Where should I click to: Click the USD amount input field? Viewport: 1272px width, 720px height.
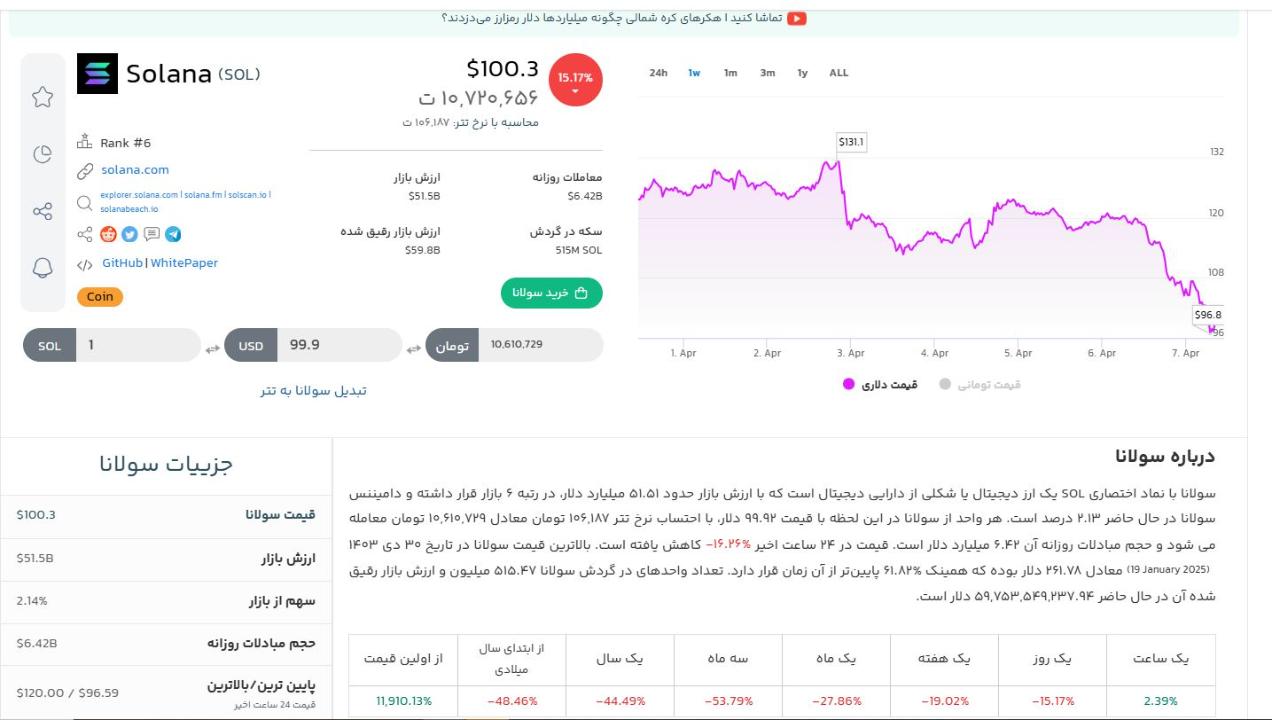point(338,345)
